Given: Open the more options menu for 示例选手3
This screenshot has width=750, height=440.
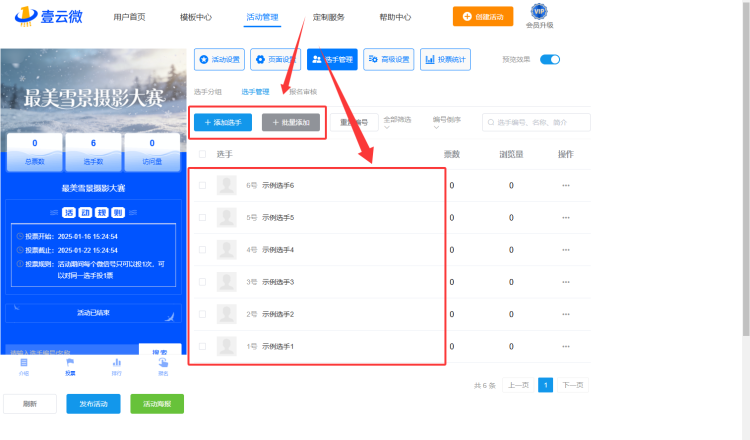Looking at the screenshot, I should point(566,282).
